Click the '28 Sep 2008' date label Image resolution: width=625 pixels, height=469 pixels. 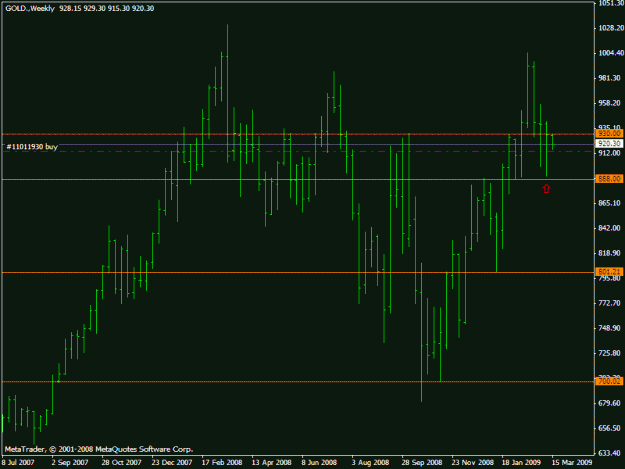click(422, 463)
